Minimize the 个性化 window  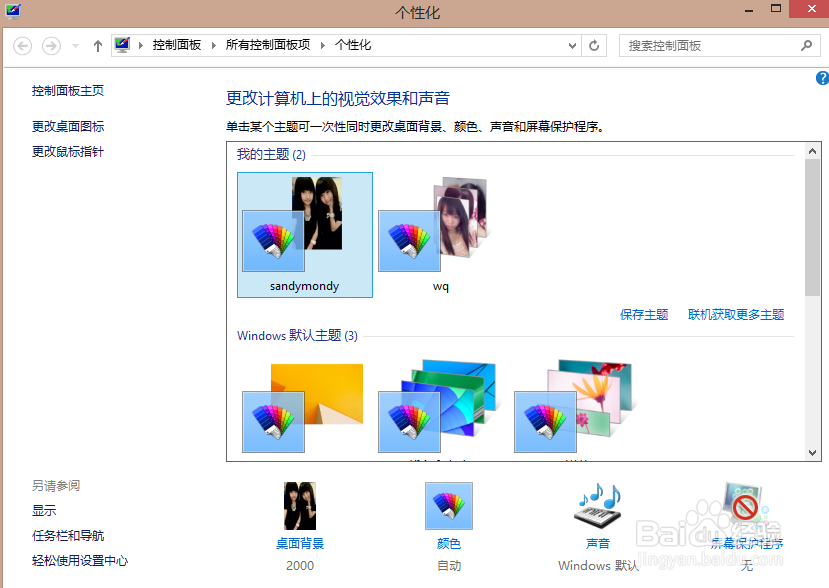pos(749,10)
